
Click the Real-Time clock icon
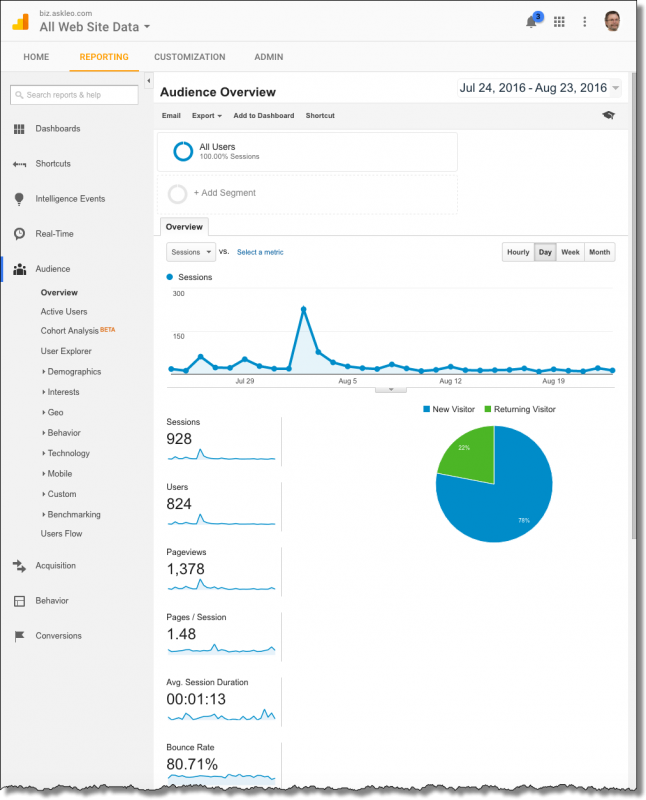[x=19, y=234]
